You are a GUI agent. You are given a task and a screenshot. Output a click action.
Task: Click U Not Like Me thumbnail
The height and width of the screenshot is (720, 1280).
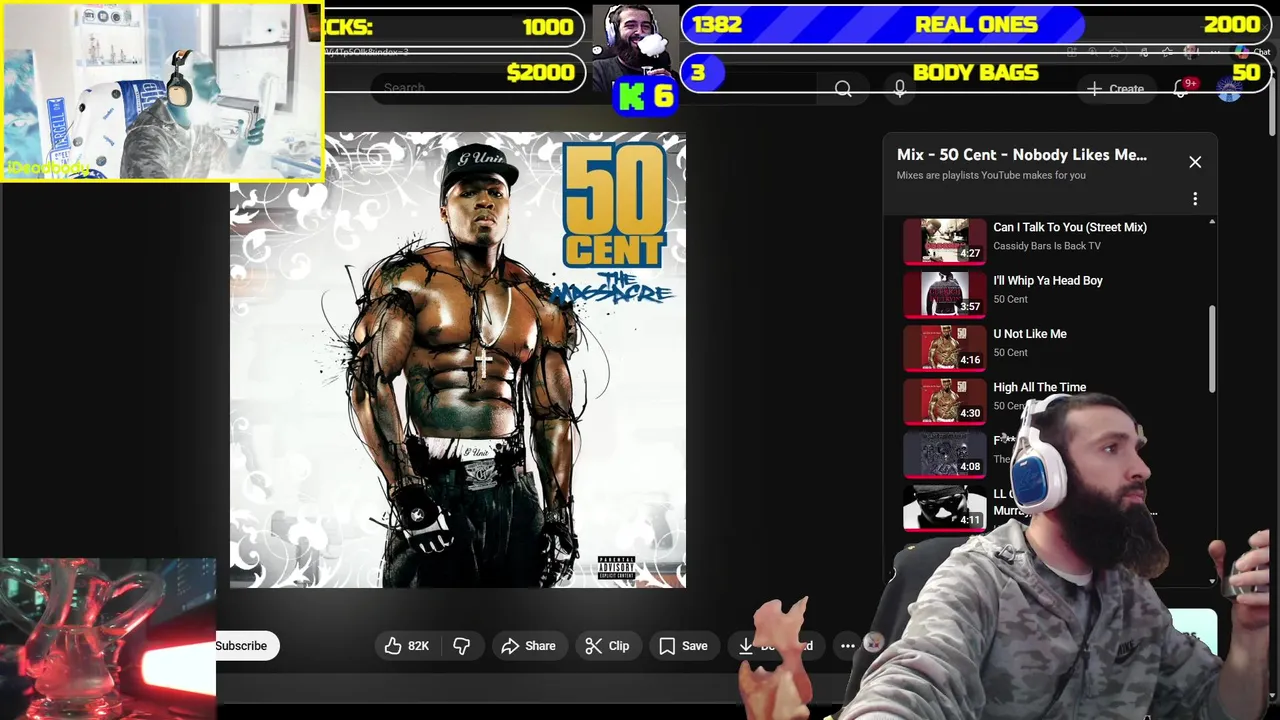coord(945,347)
